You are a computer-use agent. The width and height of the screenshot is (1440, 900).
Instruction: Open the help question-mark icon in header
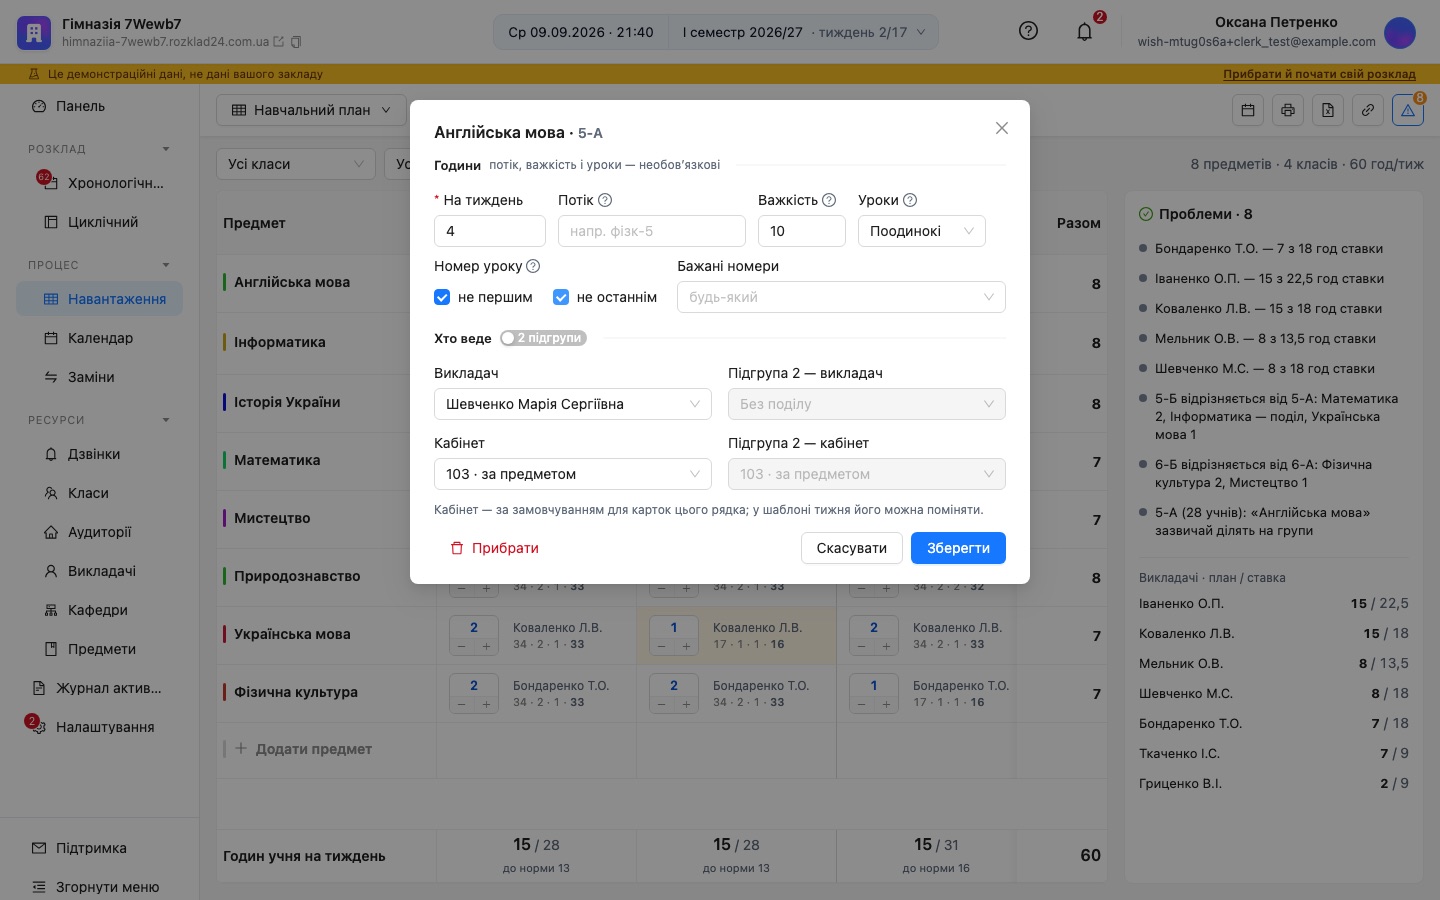pyautogui.click(x=1028, y=31)
